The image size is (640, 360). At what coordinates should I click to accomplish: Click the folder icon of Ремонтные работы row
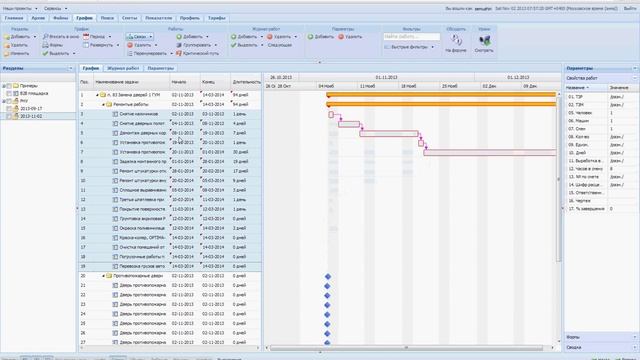pos(109,104)
